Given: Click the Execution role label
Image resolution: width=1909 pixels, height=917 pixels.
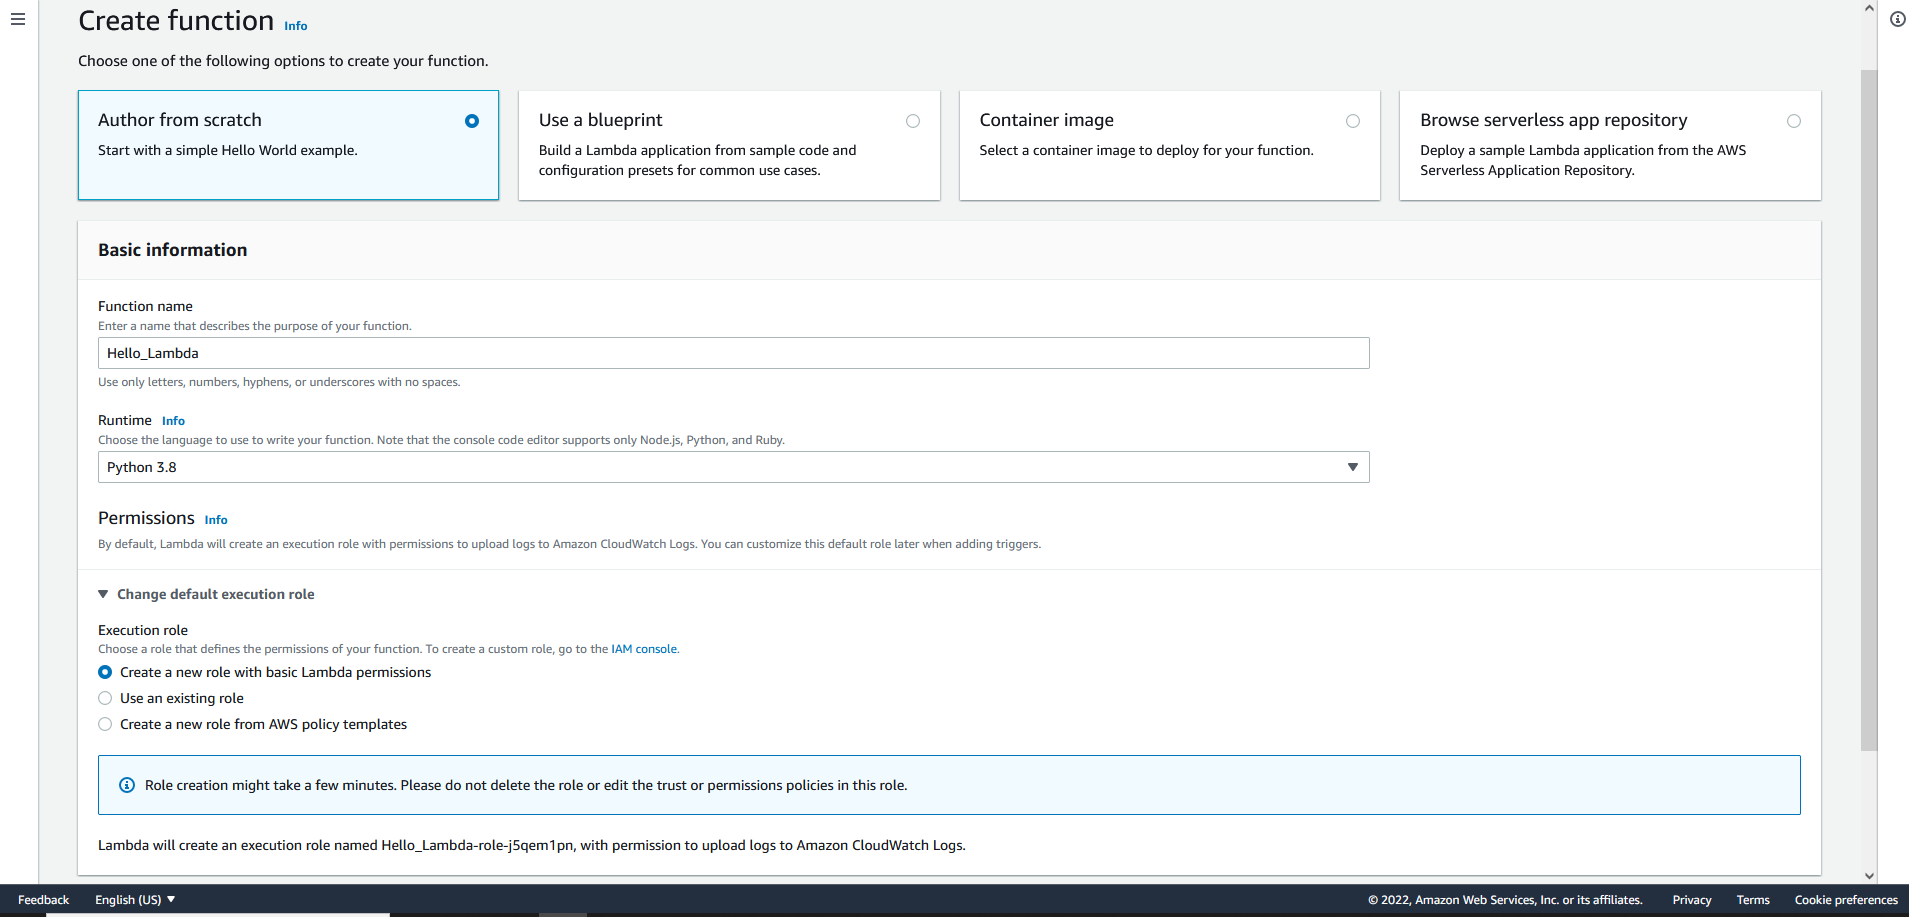Looking at the screenshot, I should 143,630.
